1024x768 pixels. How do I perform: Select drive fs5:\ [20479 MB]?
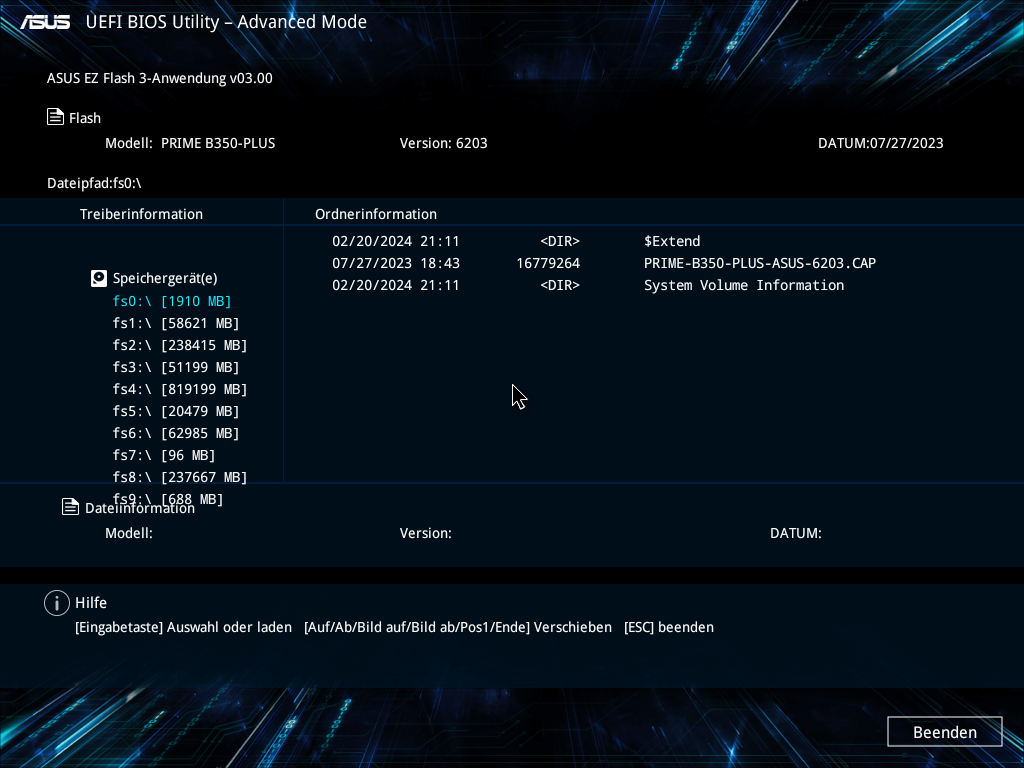click(x=176, y=411)
